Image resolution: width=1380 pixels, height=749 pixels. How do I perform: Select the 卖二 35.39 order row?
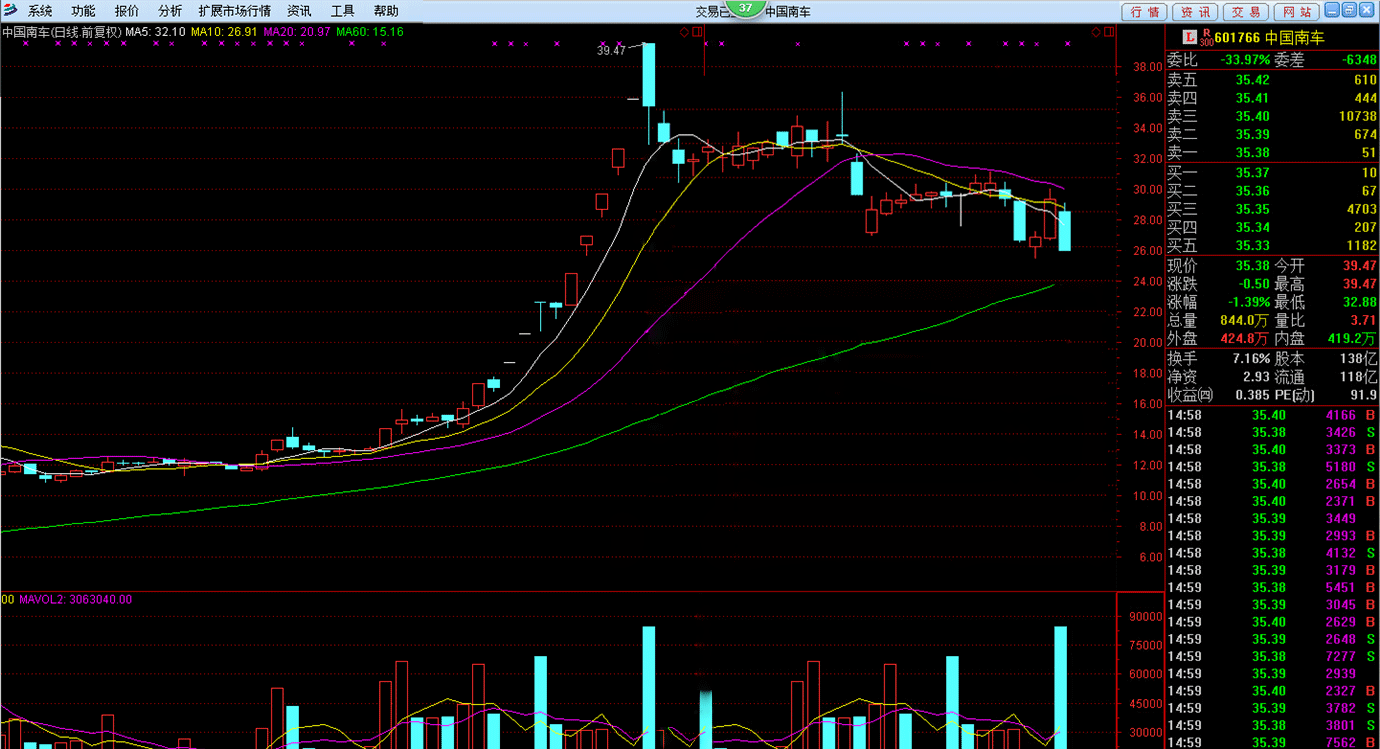click(x=1272, y=134)
